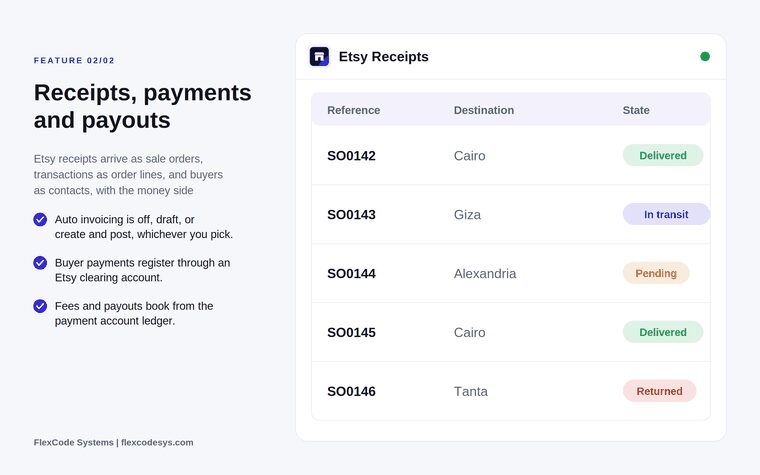
Task: Select the Reference column header
Action: pyautogui.click(x=353, y=110)
